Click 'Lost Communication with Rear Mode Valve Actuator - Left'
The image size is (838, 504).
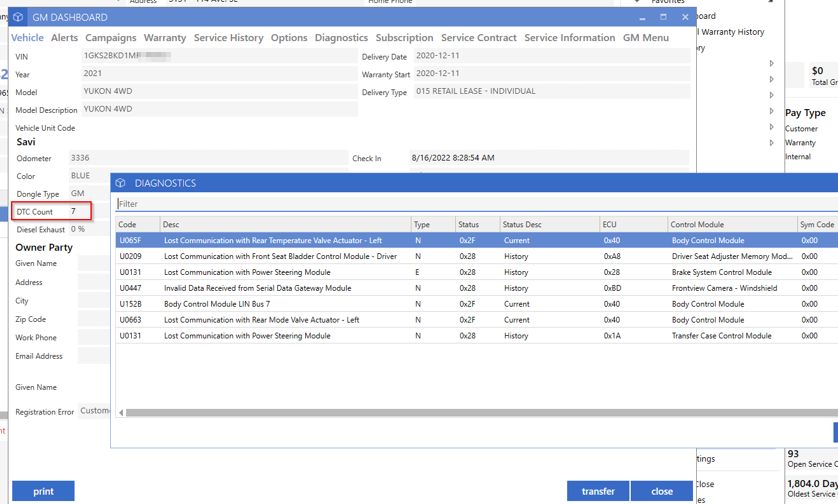tap(261, 320)
